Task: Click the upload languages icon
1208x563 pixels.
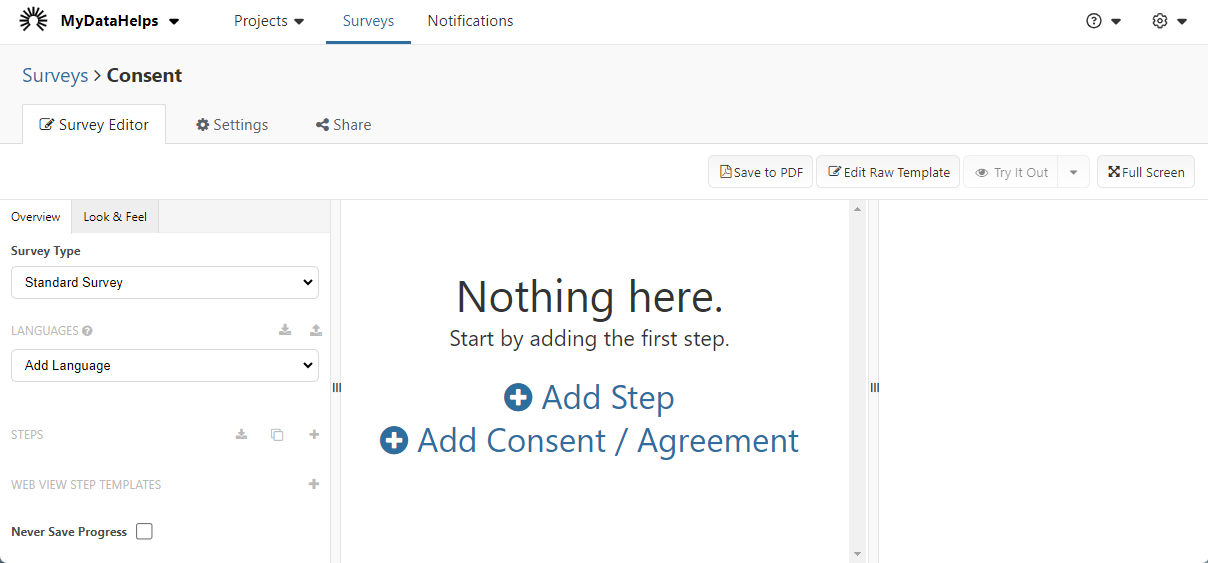Action: coord(316,330)
